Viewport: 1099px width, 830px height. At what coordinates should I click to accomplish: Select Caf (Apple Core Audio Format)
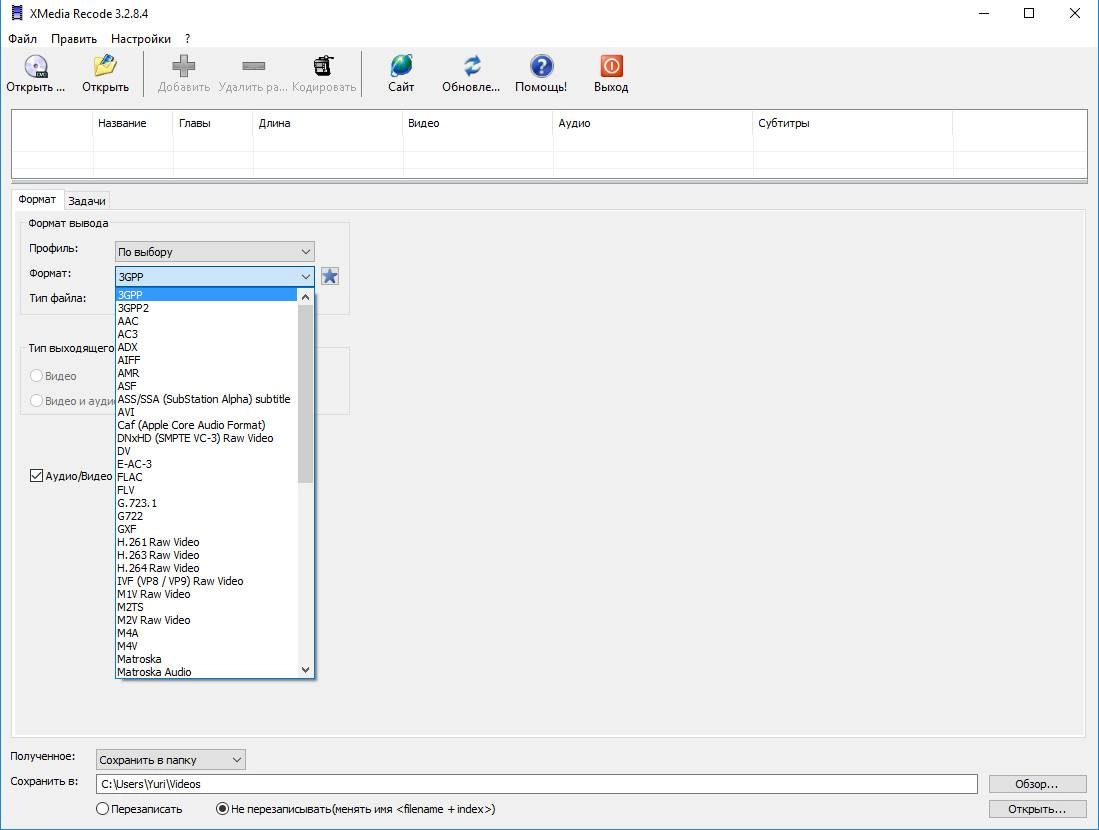click(207, 425)
